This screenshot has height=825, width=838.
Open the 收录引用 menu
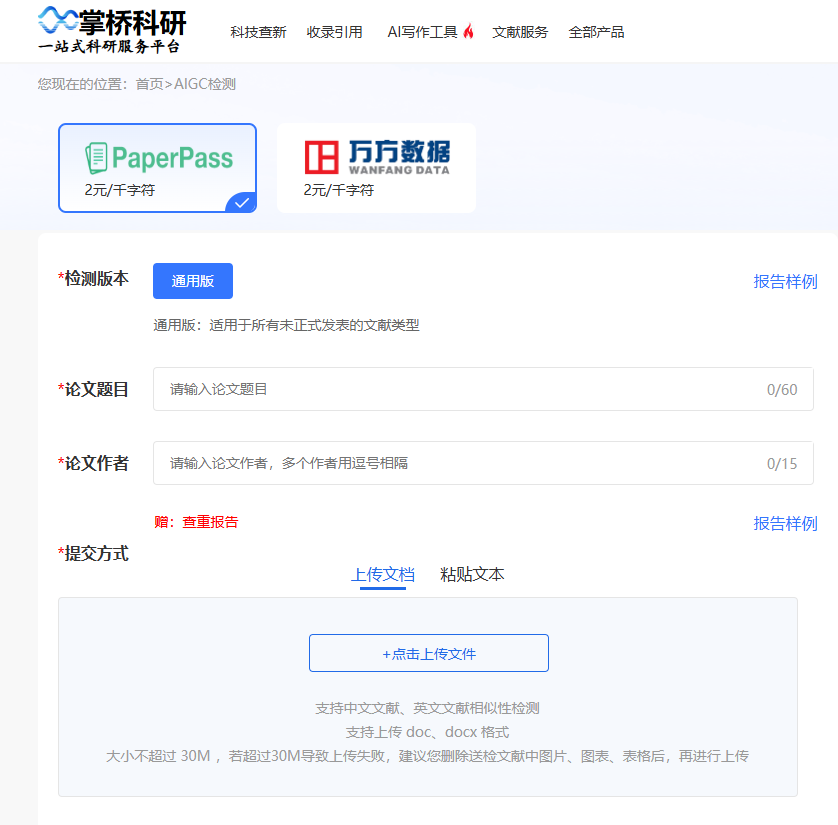pos(335,31)
